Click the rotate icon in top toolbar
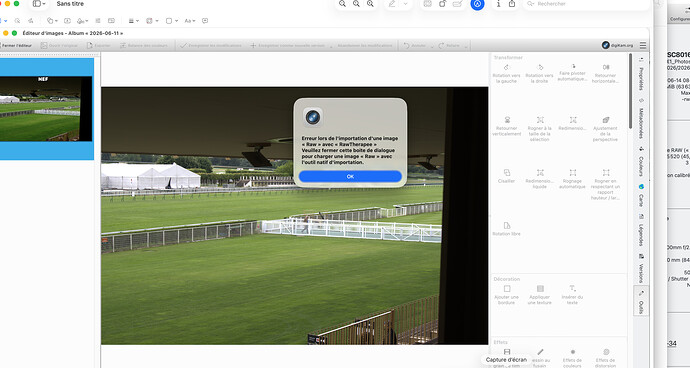 click(442, 4)
